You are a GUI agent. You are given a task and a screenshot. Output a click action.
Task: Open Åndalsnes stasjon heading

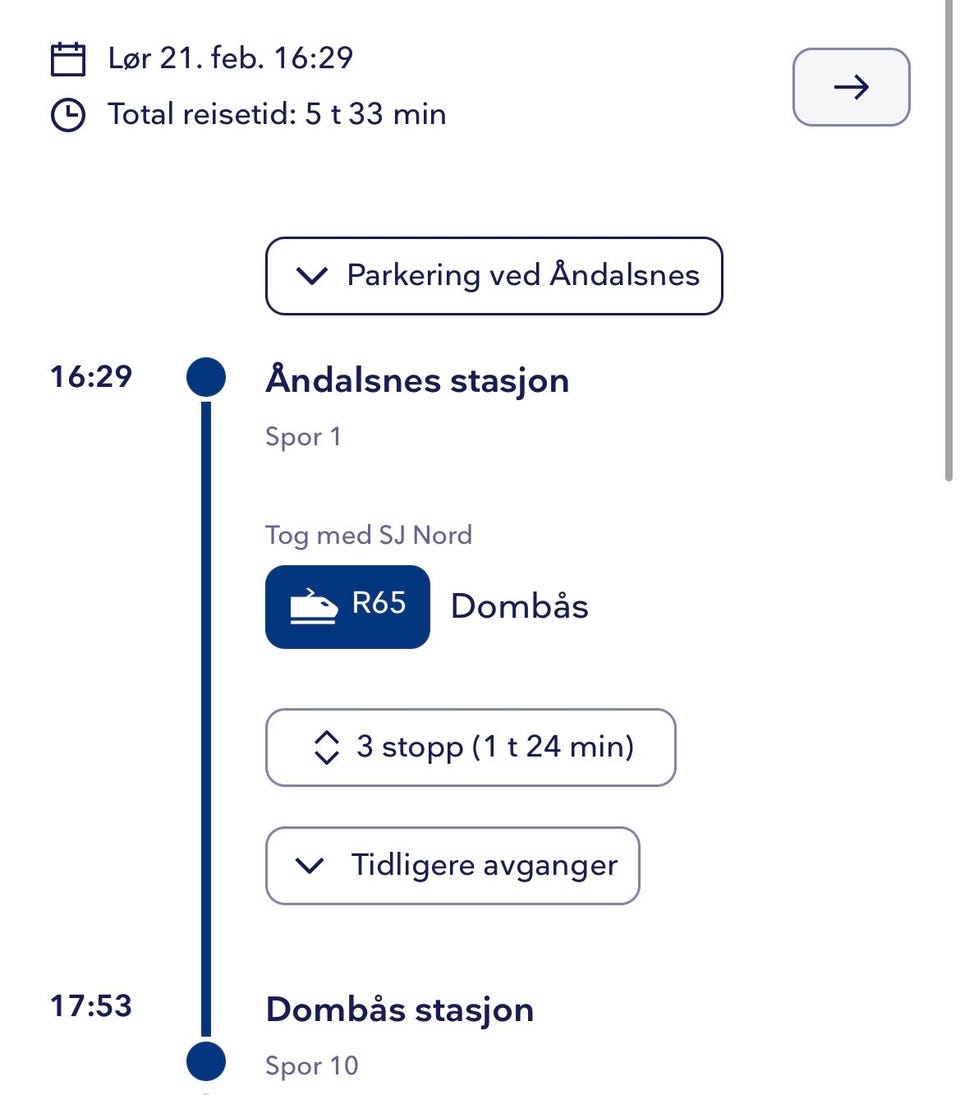point(417,381)
